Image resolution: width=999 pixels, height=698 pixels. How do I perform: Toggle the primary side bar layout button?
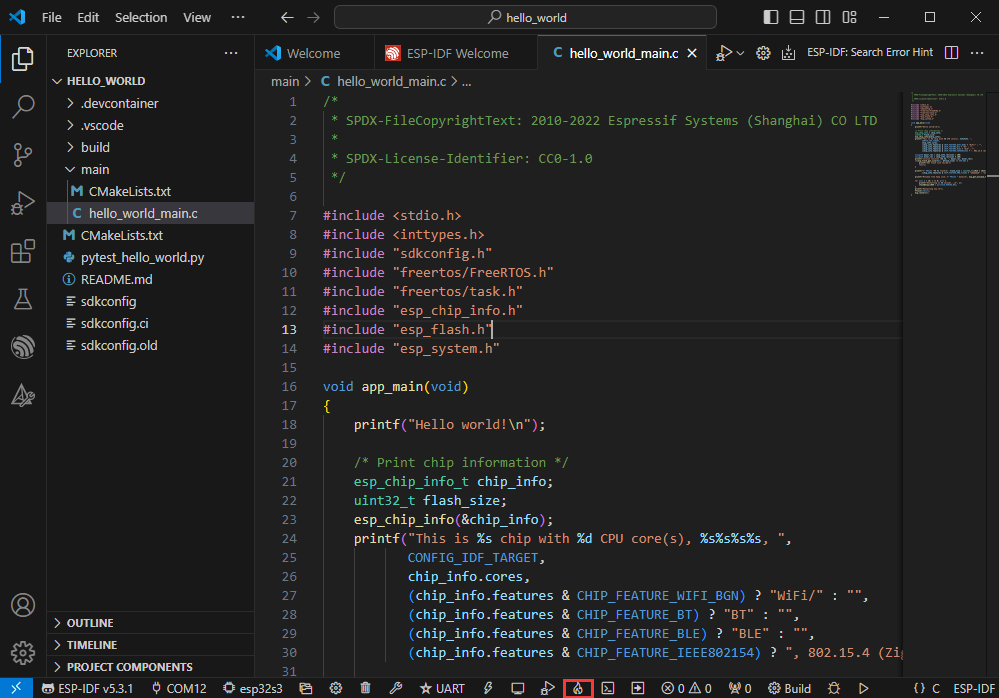click(770, 17)
